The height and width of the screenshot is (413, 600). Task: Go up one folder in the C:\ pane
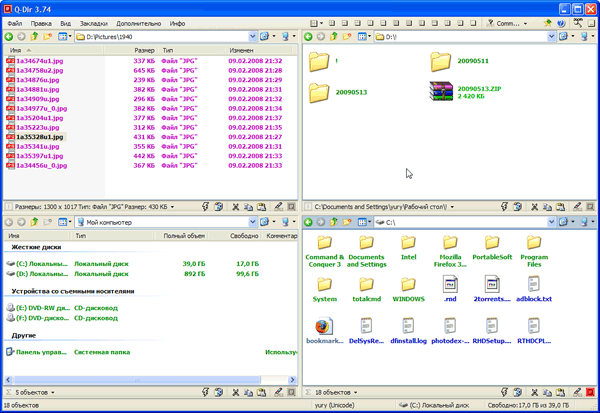point(334,222)
